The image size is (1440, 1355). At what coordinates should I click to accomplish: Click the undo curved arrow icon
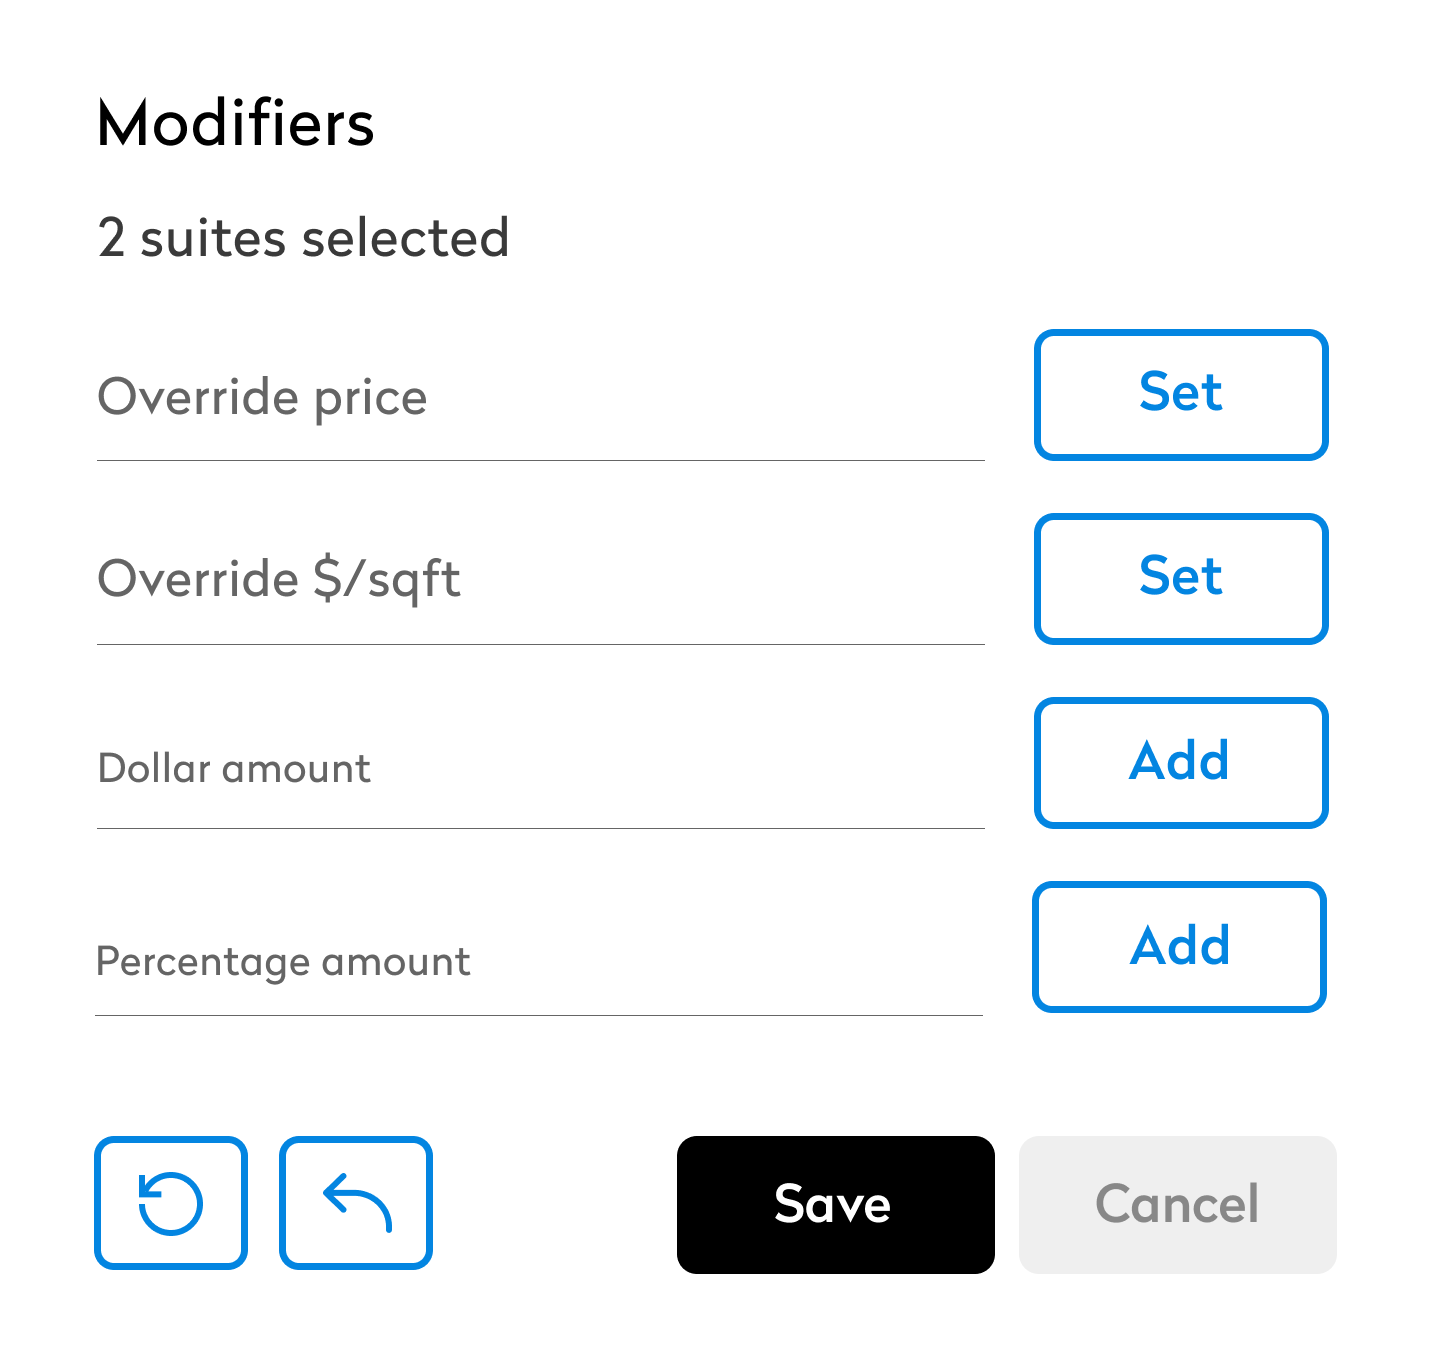(x=356, y=1202)
